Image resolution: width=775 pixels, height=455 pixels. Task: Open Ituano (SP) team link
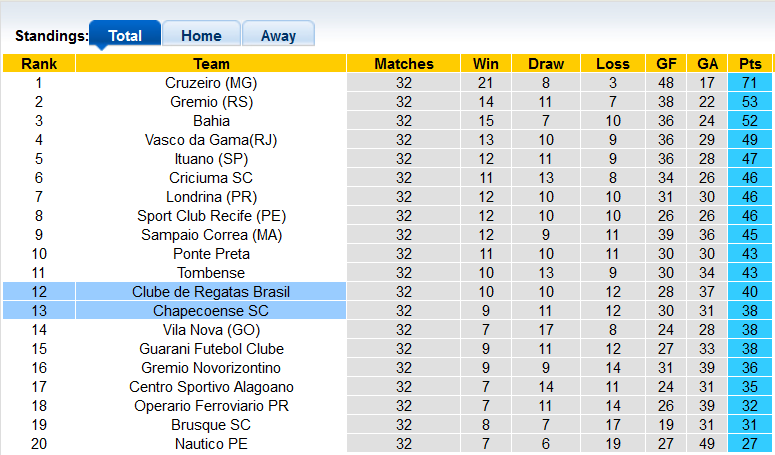pyautogui.click(x=211, y=159)
